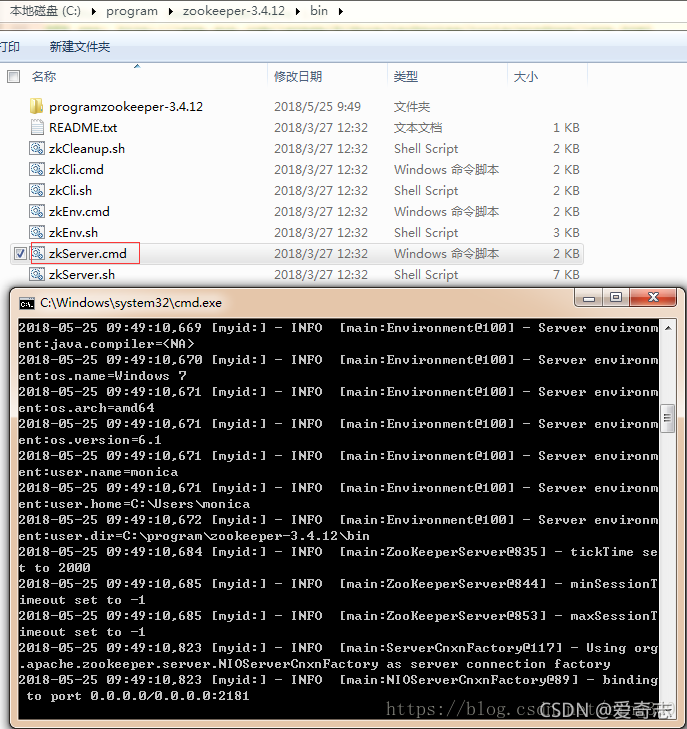The image size is (687, 729).
Task: Click 7 KB size of zkServer.sh
Action: click(566, 275)
